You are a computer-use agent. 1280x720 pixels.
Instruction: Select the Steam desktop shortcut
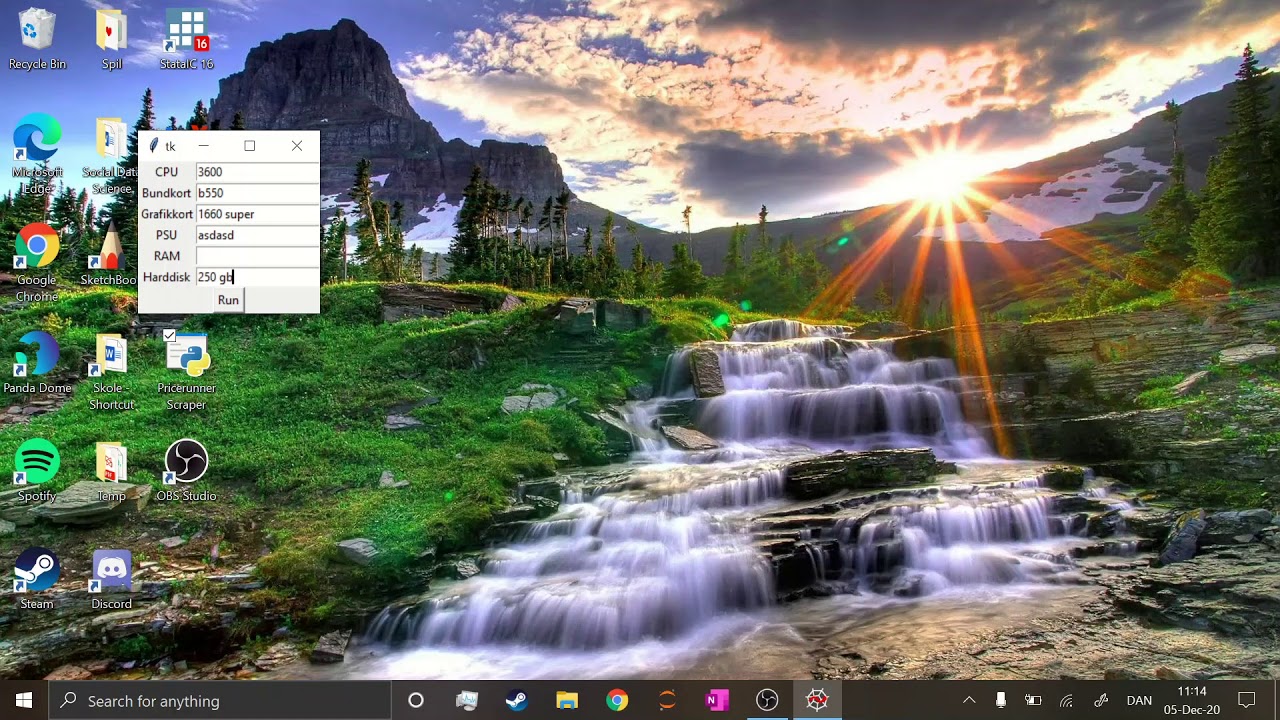(x=37, y=579)
